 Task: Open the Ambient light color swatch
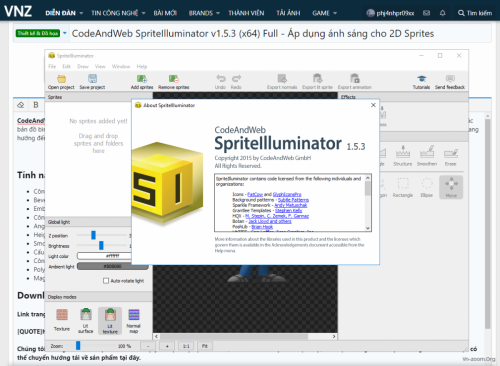[x=113, y=266]
